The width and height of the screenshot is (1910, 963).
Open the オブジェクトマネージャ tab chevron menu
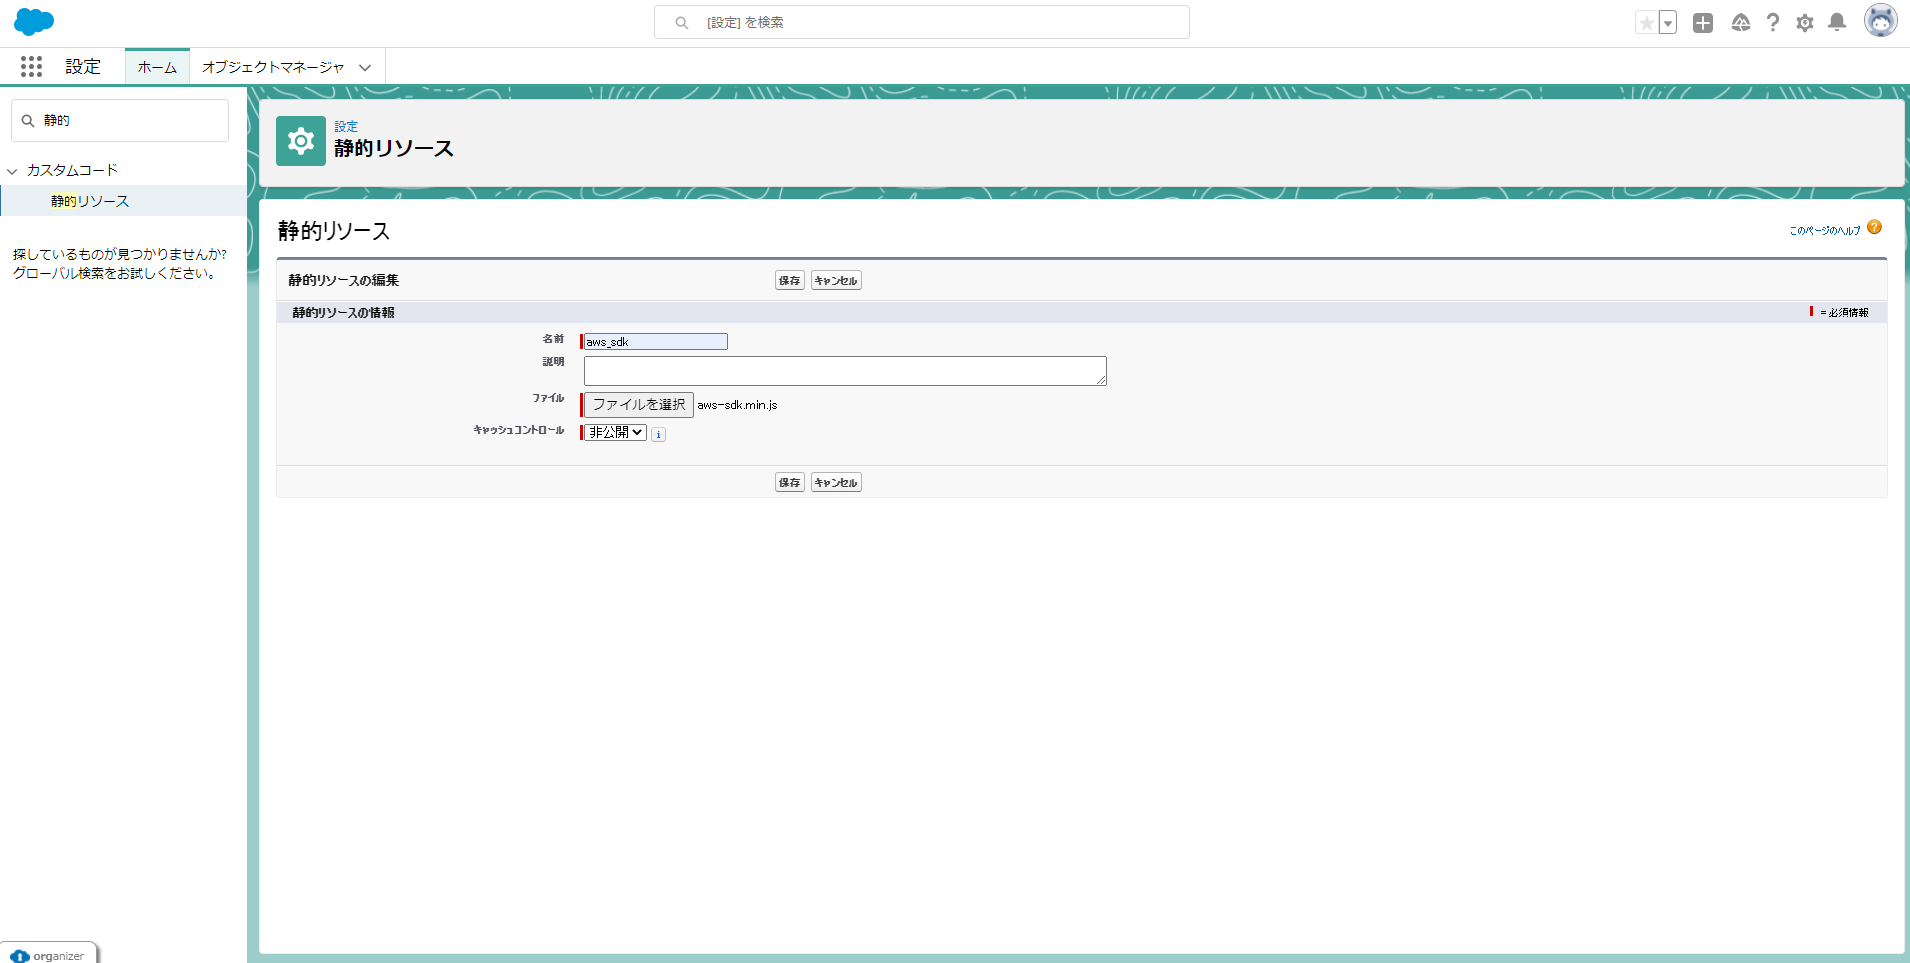365,67
